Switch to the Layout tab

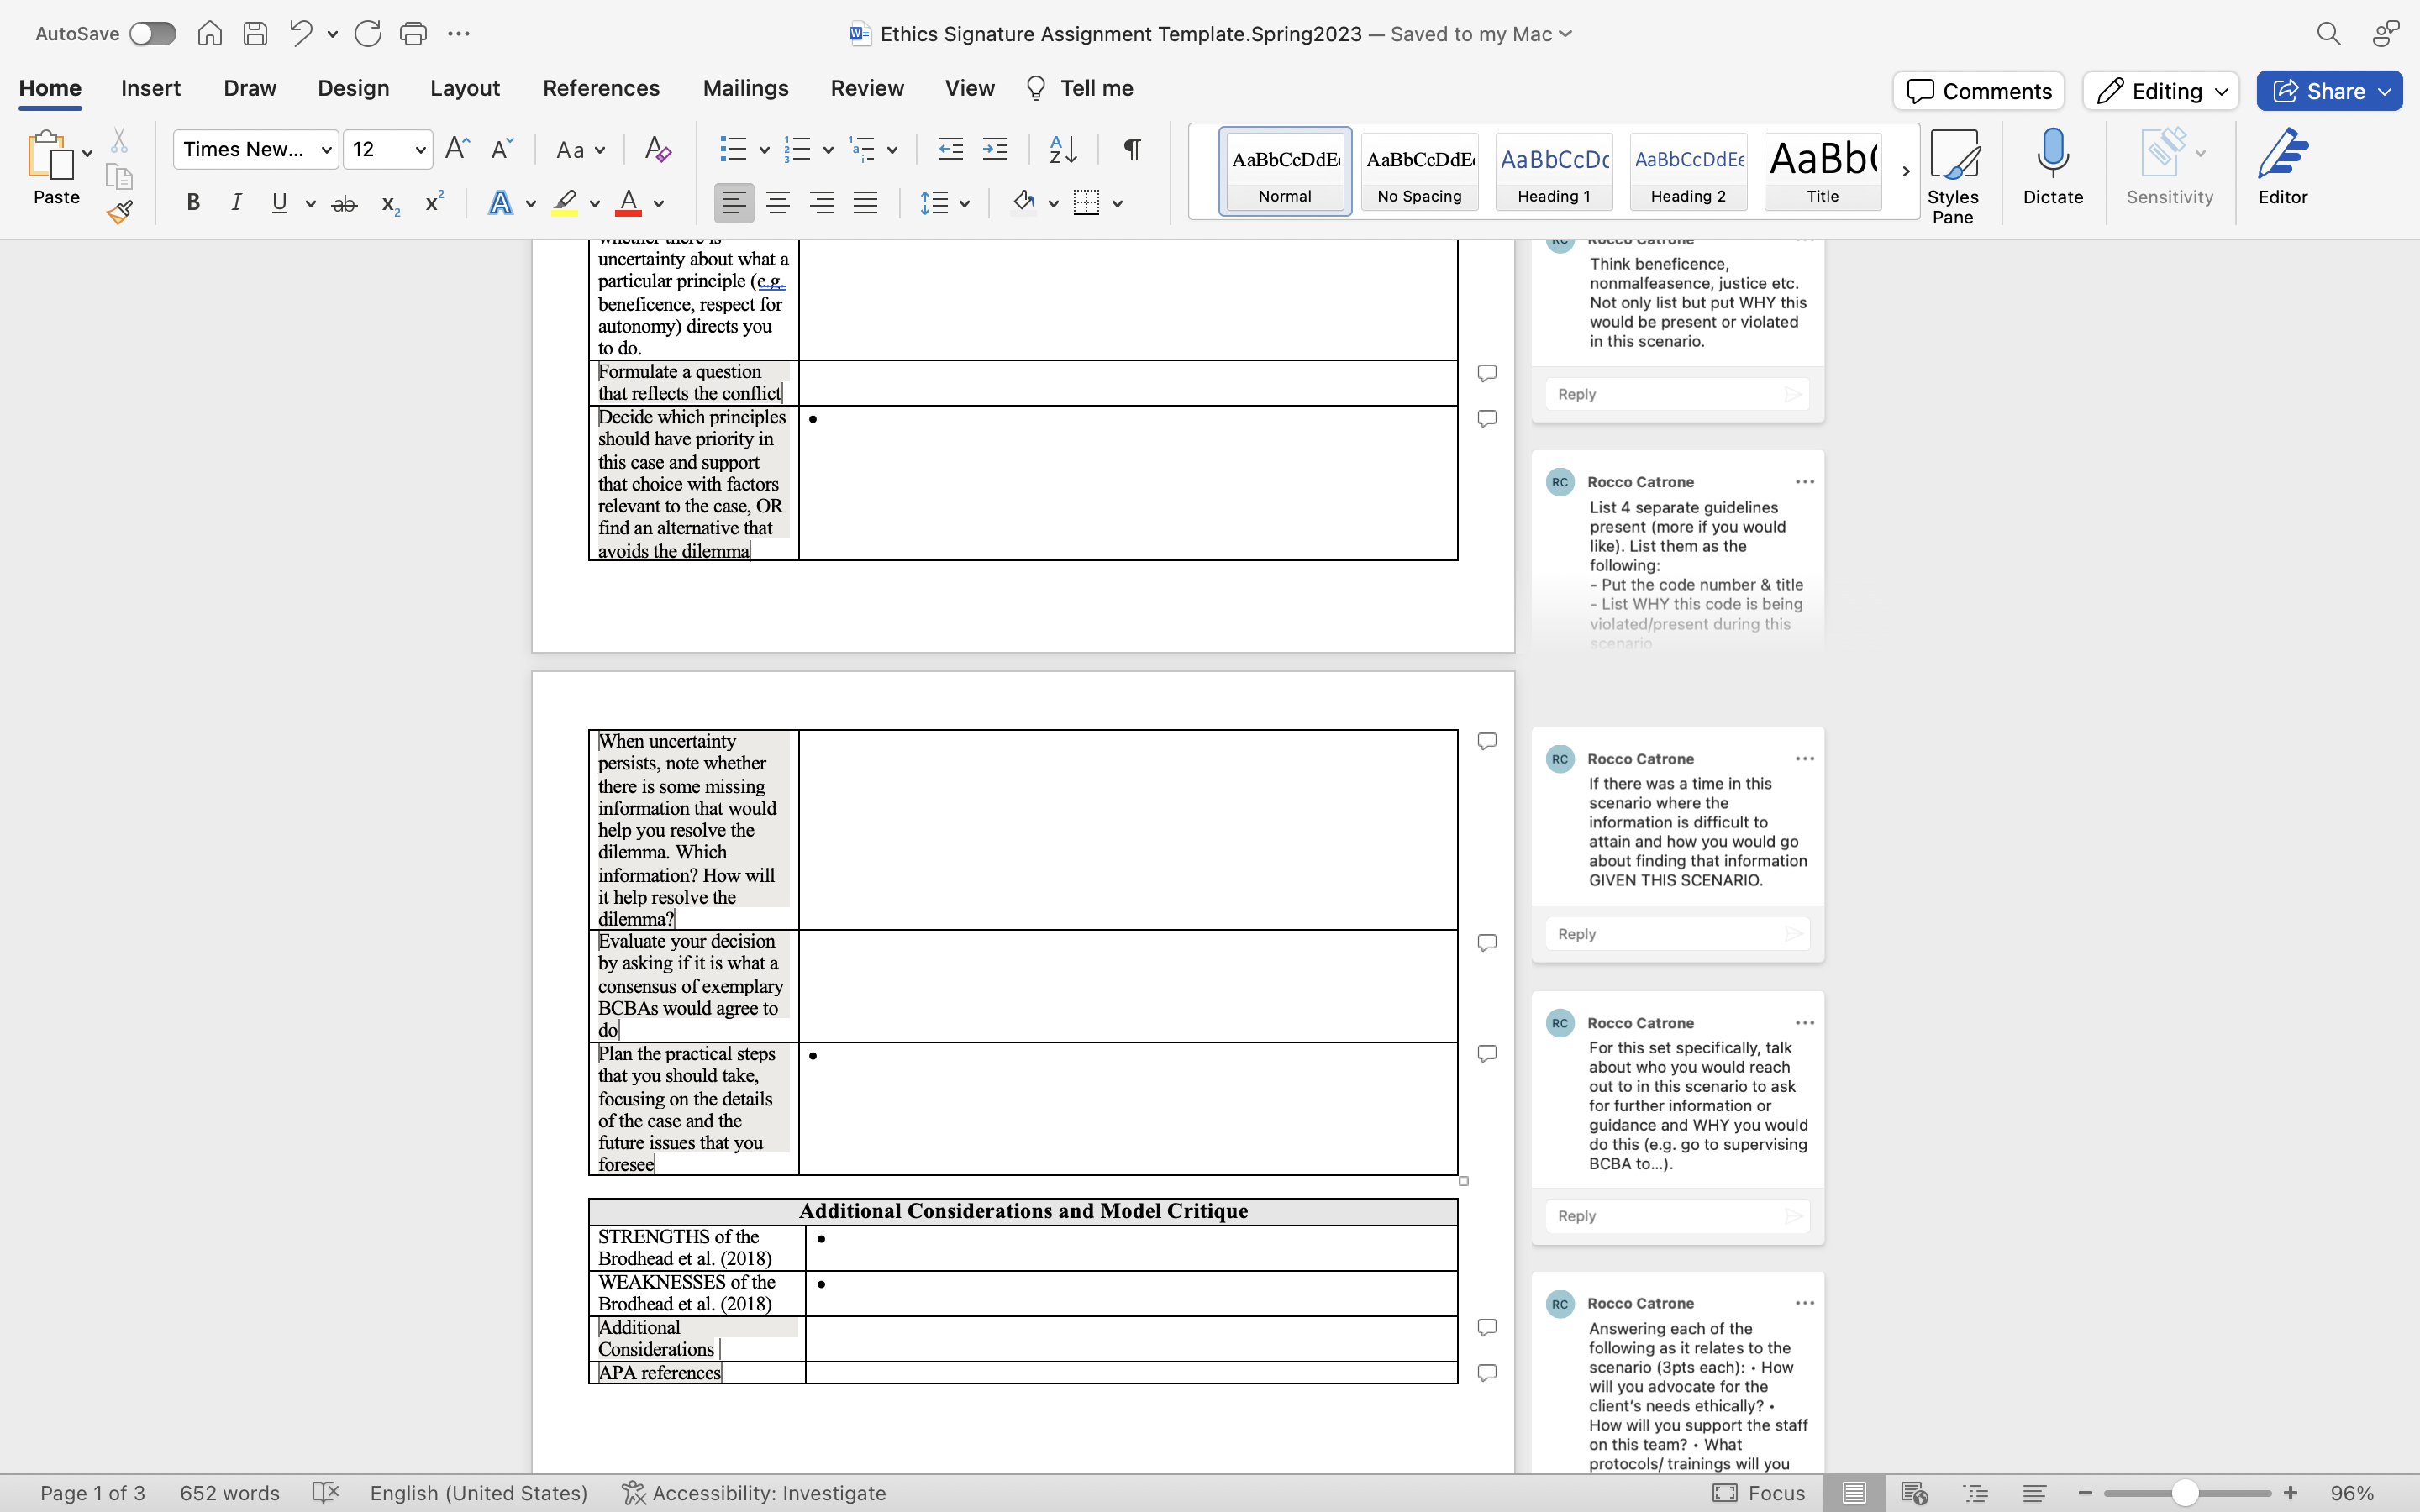(x=465, y=88)
